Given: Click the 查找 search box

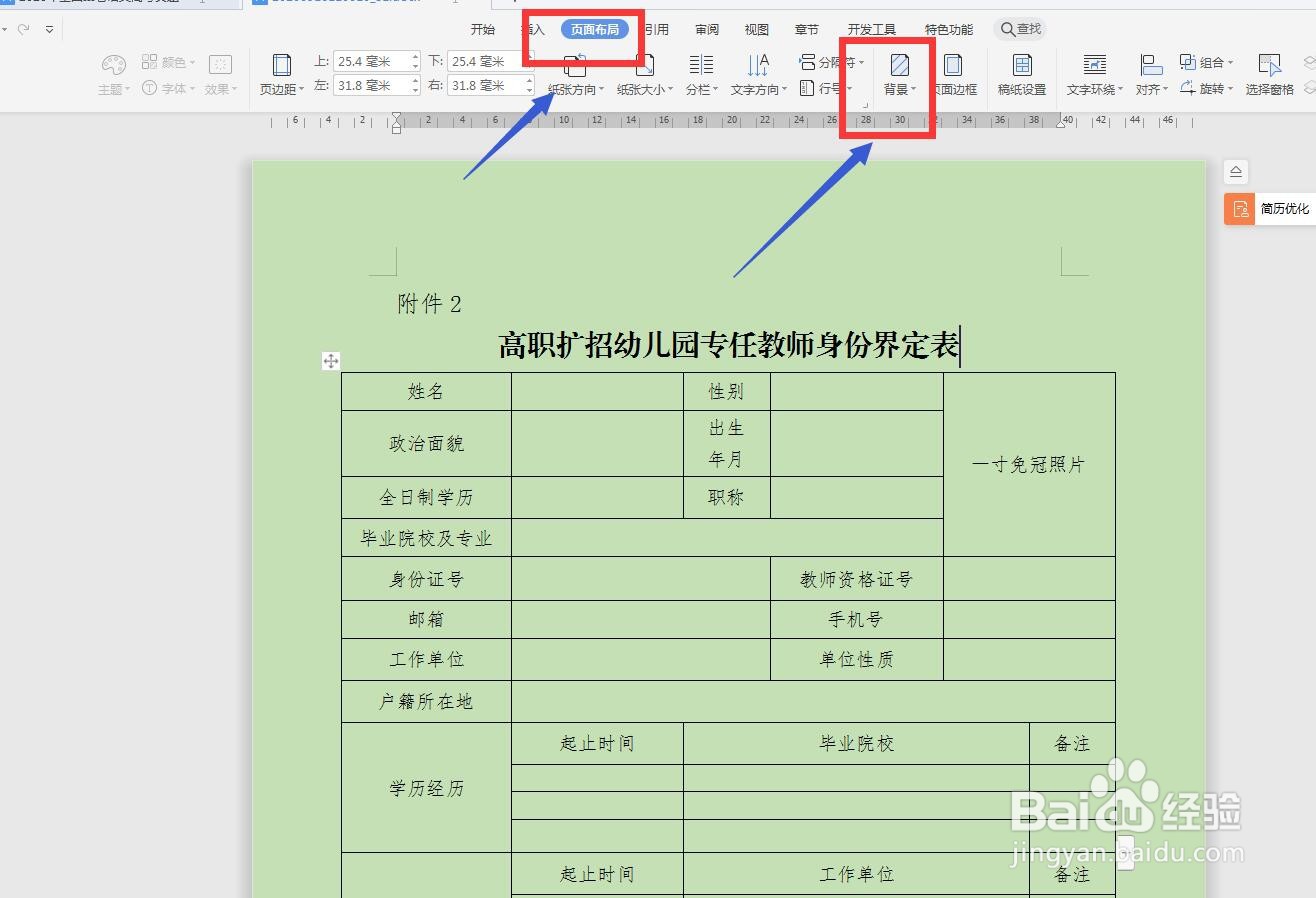Looking at the screenshot, I should click(1022, 29).
